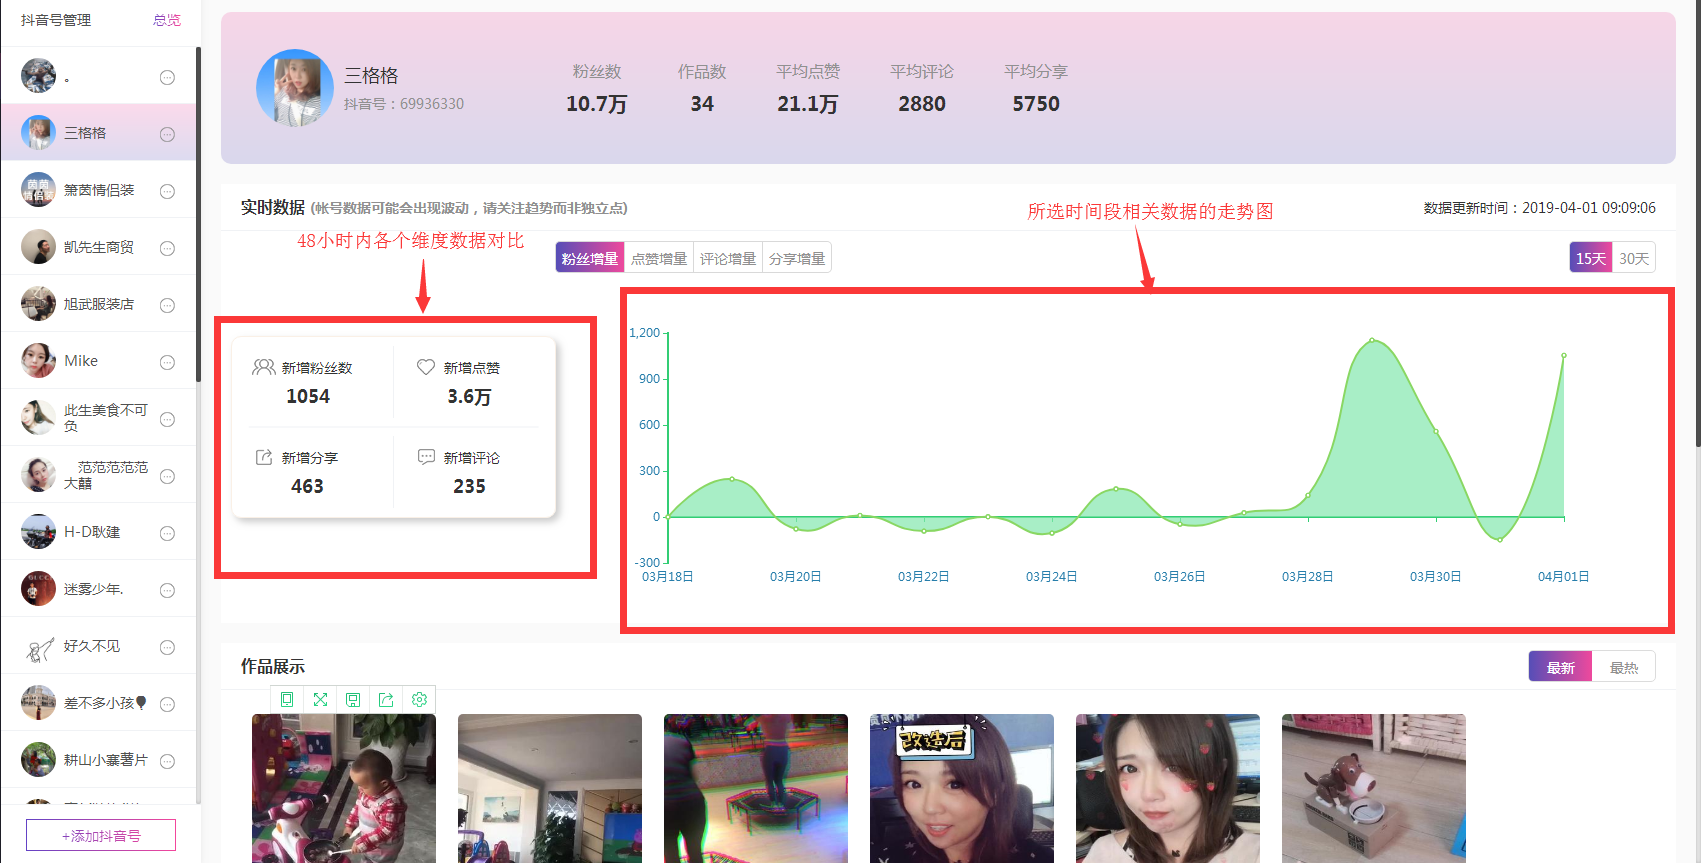This screenshot has height=863, width=1701.
Task: Open the options icon beside 凯先生商贸
Action: [167, 248]
